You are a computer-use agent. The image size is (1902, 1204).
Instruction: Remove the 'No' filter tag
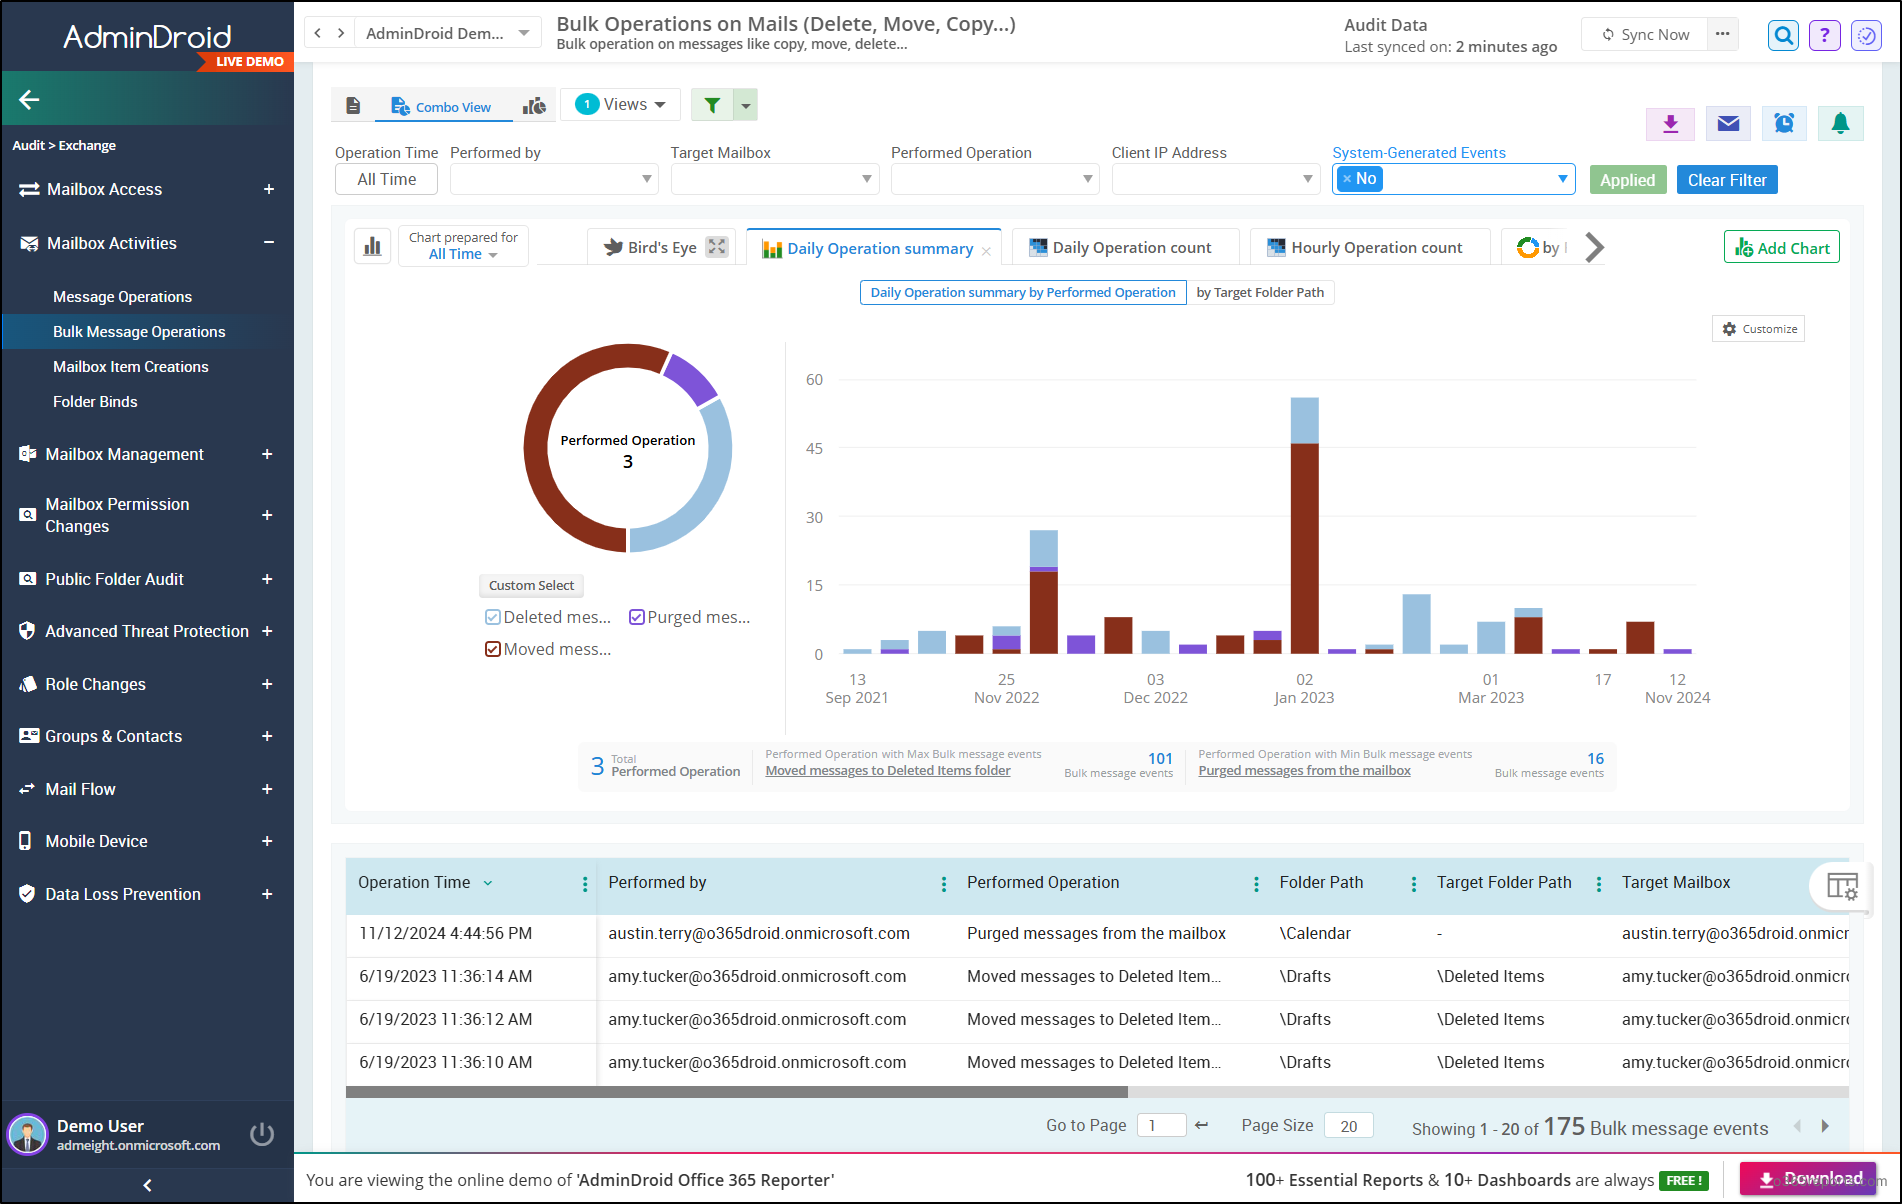coord(1347,179)
